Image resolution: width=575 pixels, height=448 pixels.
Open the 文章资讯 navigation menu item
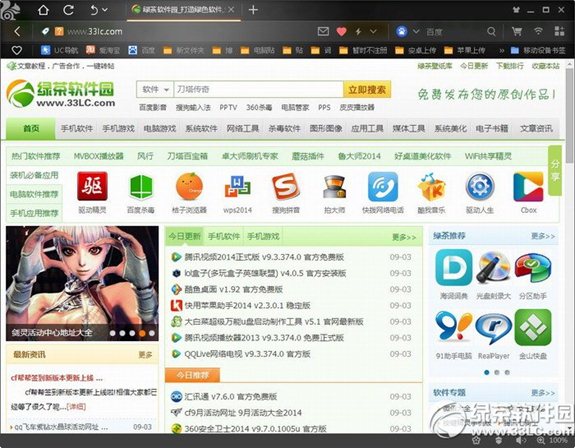click(536, 128)
